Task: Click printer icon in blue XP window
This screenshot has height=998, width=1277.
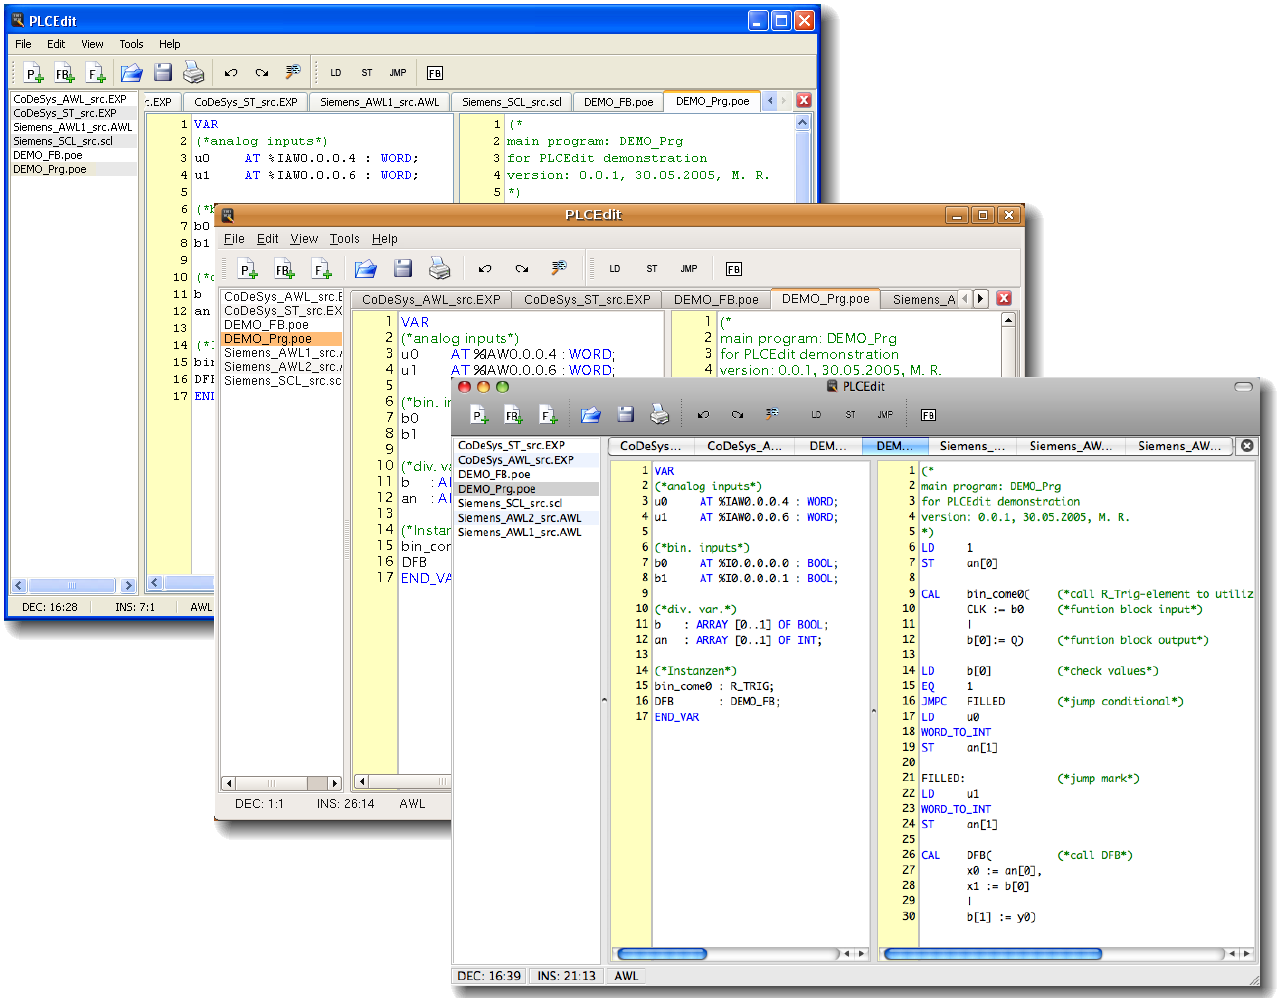Action: (x=194, y=73)
